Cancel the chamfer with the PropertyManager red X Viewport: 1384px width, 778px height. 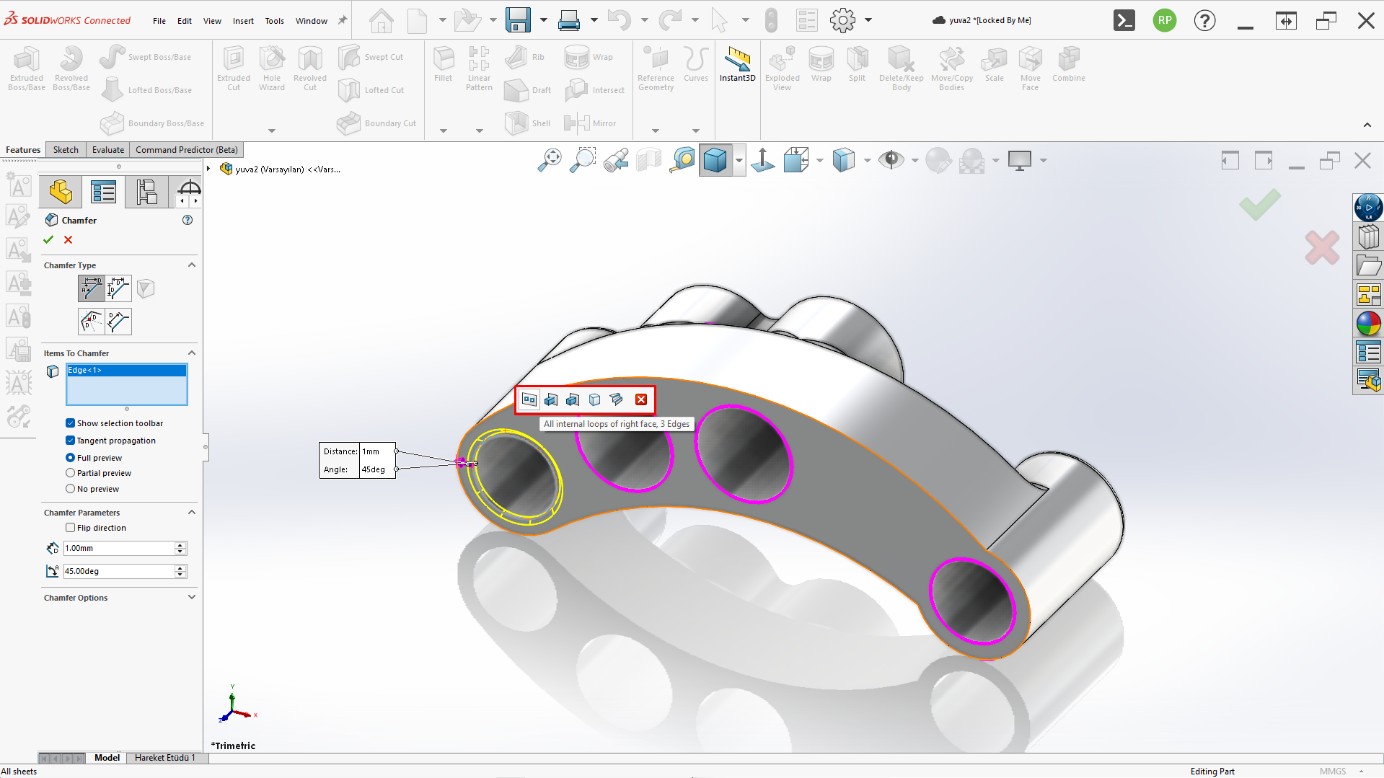point(68,240)
